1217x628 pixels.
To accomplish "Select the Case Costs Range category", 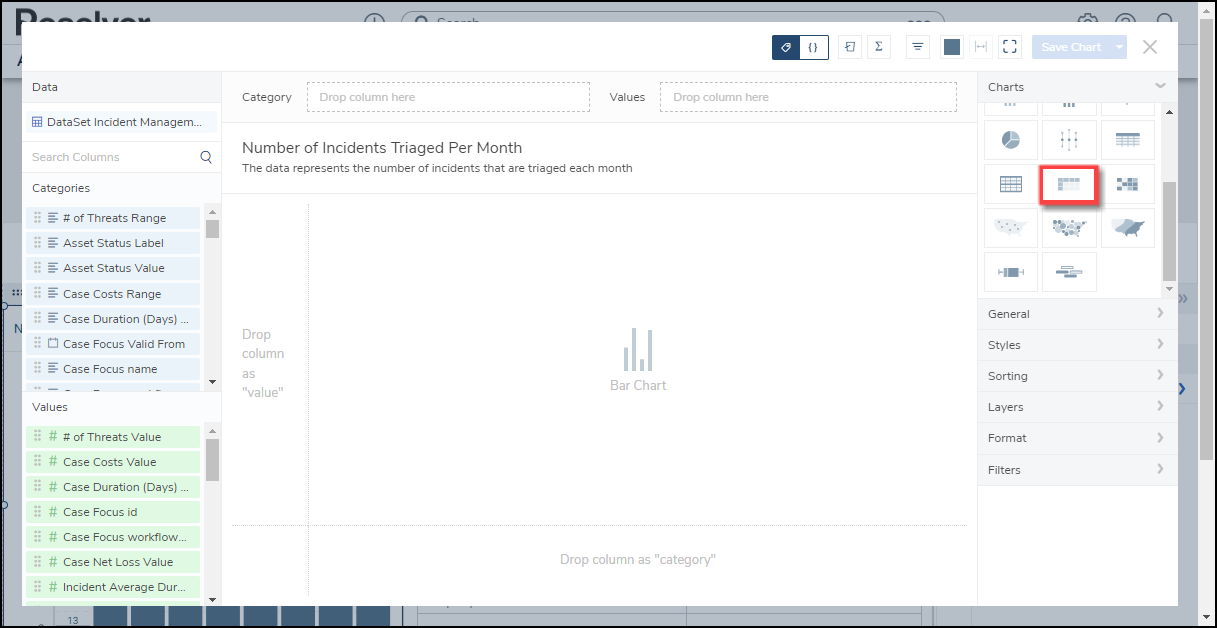I will pyautogui.click(x=113, y=294).
